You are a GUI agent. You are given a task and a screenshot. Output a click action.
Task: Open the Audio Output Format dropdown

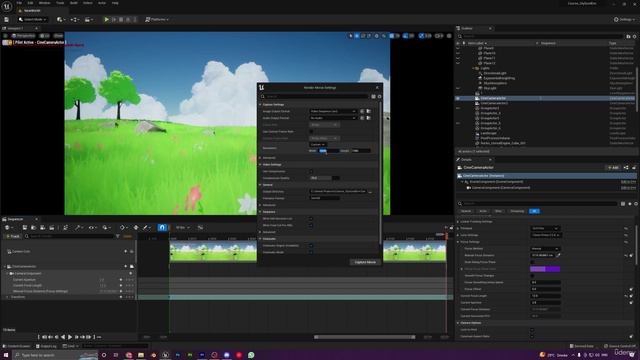point(333,118)
